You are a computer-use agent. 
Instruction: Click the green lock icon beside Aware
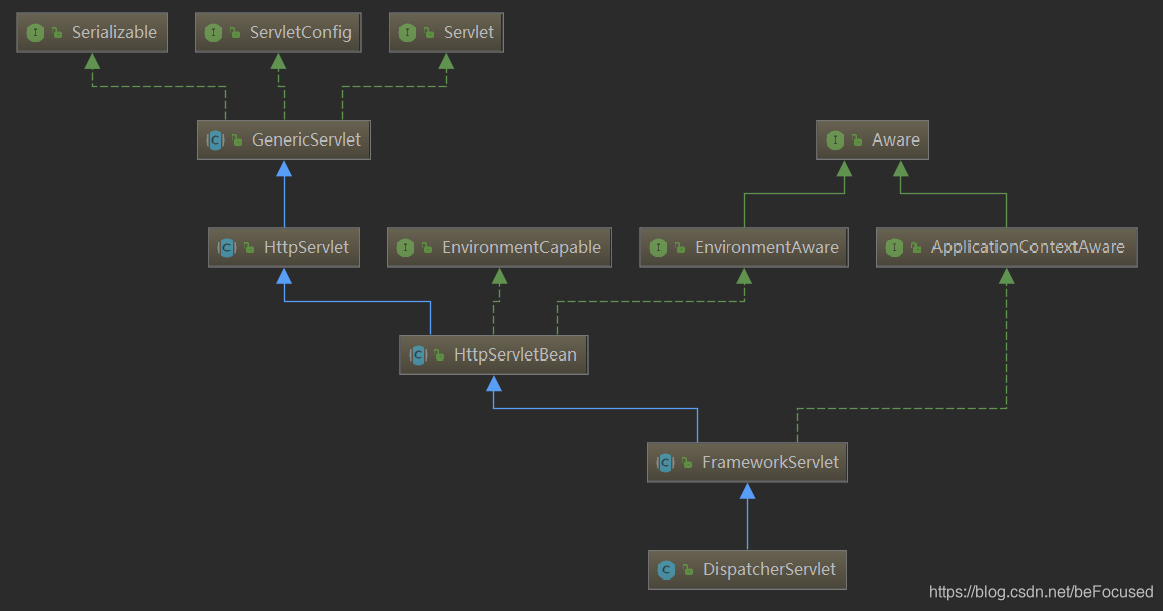(x=857, y=140)
